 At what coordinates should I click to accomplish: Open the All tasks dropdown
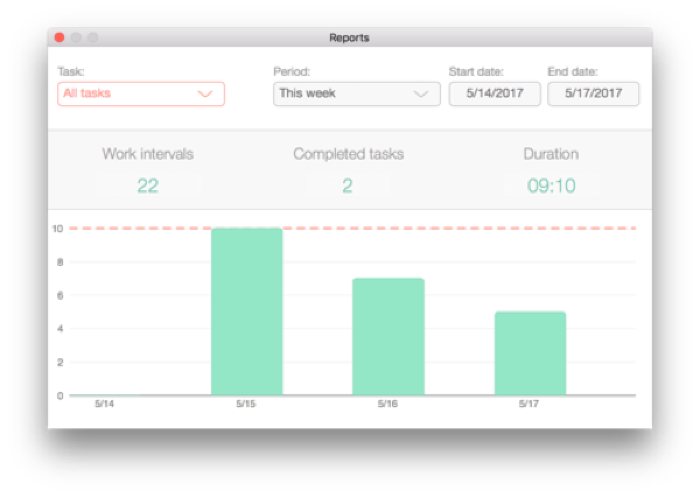(141, 94)
